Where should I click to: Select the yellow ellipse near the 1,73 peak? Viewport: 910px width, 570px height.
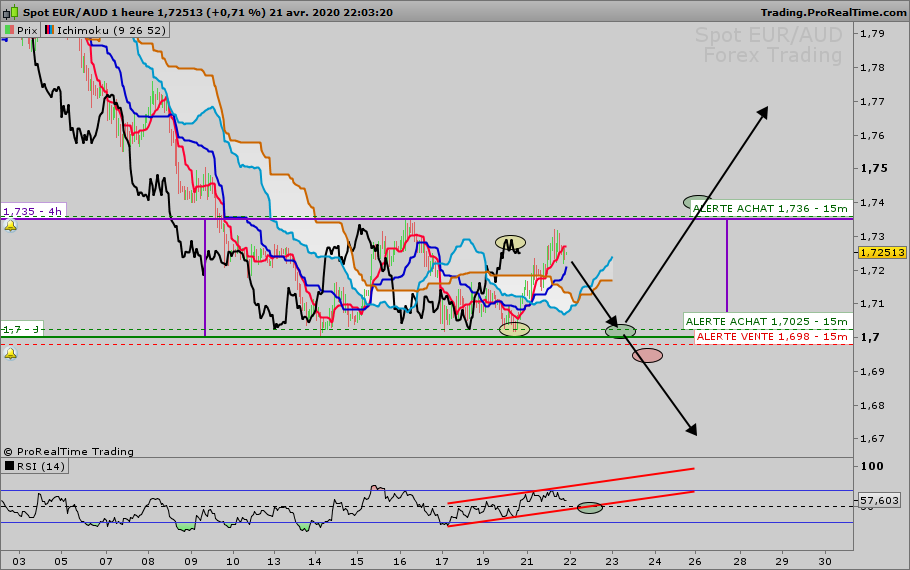pos(510,242)
